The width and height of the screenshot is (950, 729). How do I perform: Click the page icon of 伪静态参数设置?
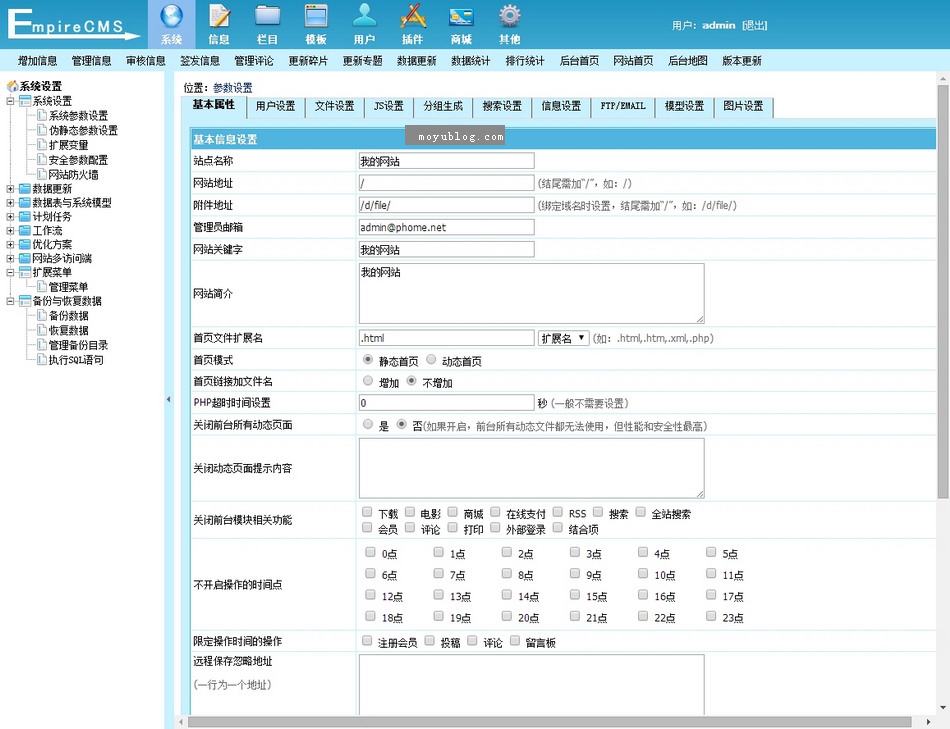42,130
